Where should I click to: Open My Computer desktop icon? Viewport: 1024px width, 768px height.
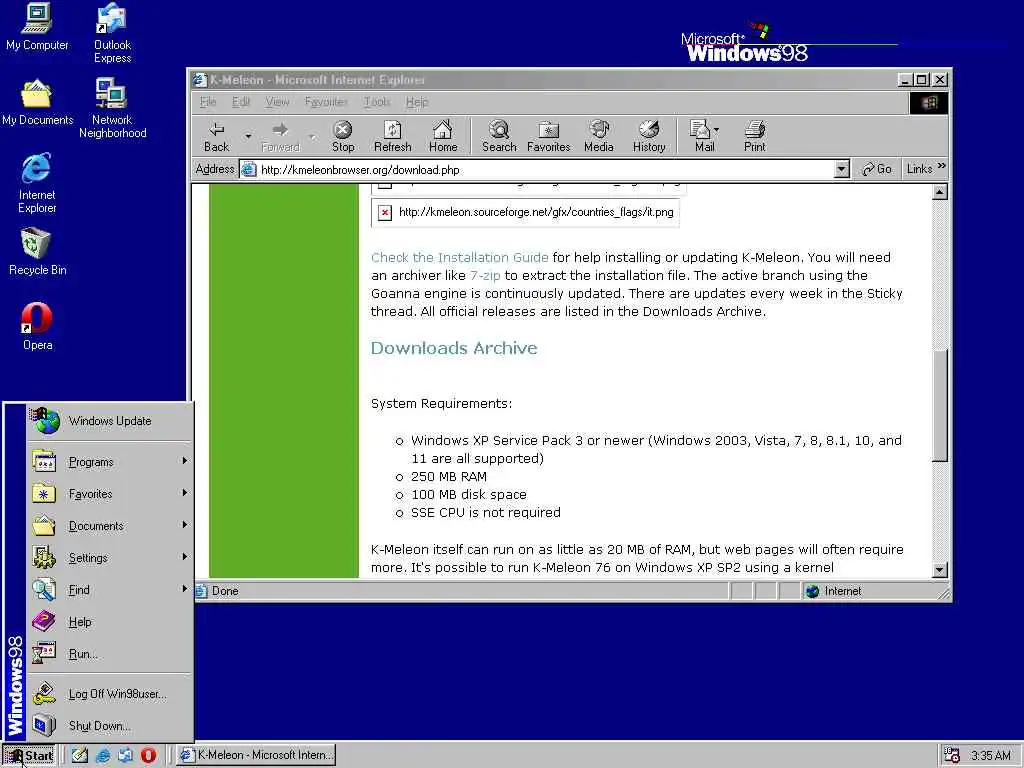(x=37, y=27)
